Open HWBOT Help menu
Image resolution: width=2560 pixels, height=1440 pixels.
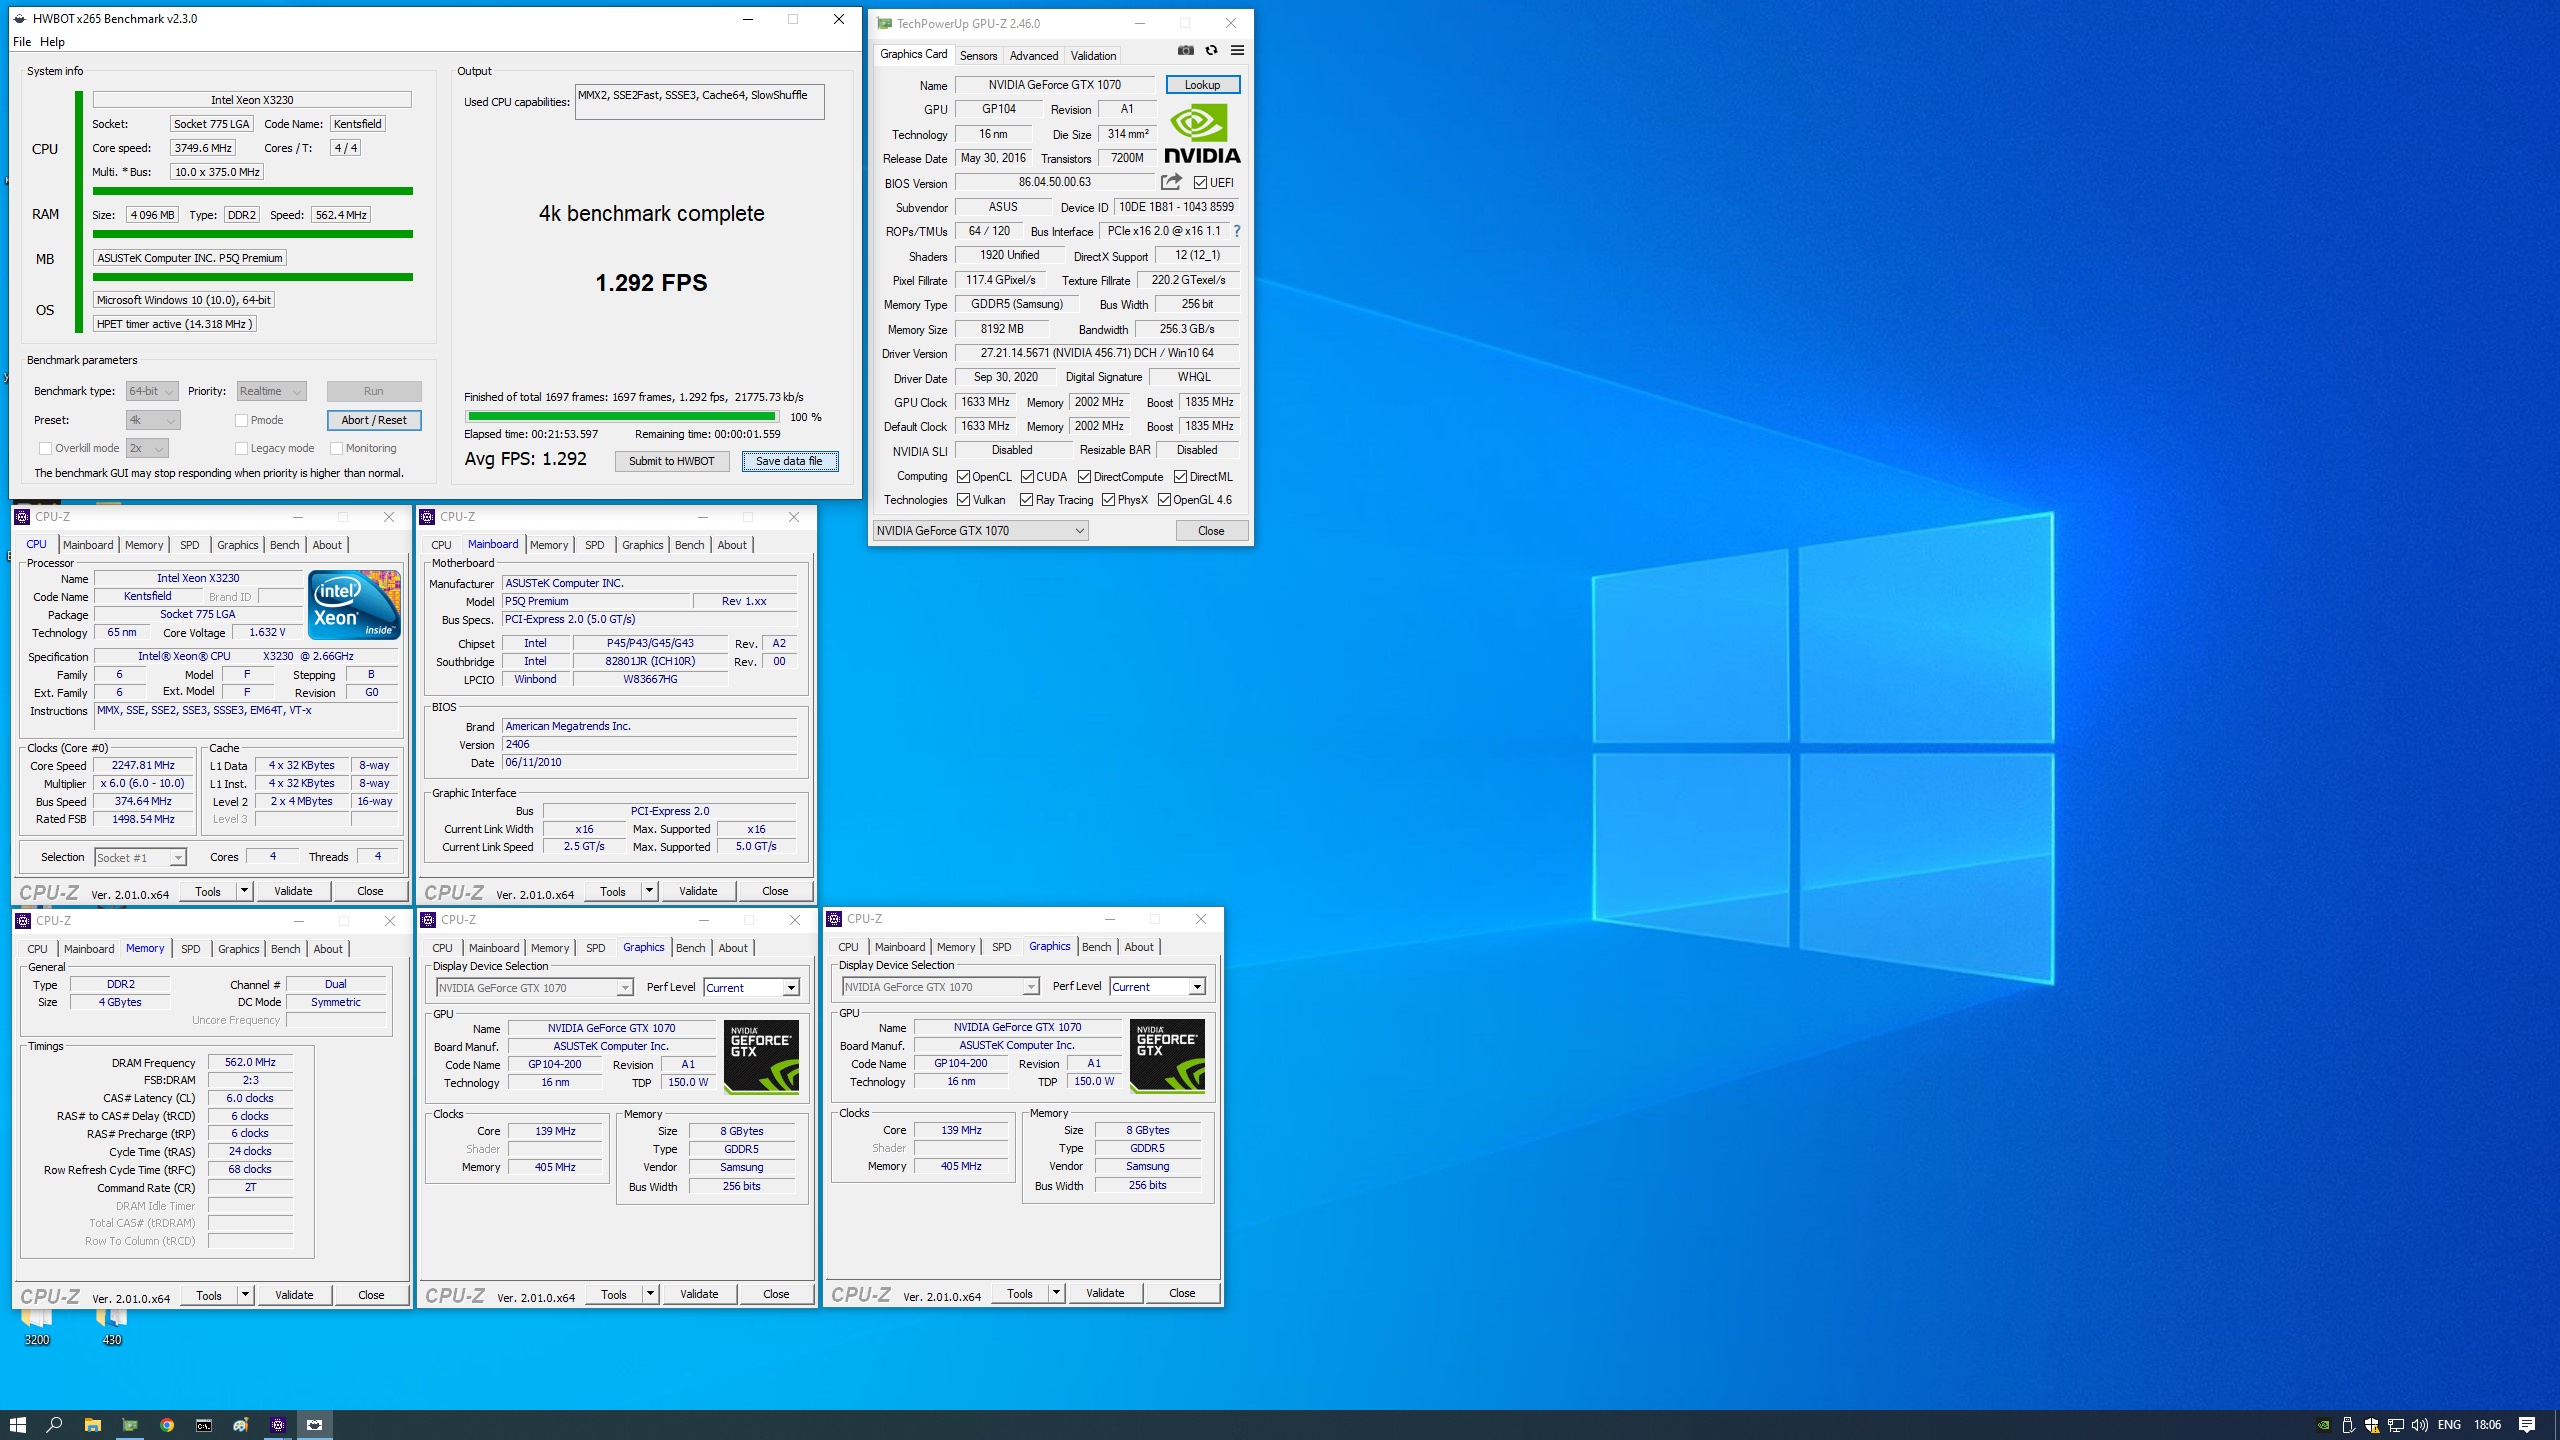(52, 42)
